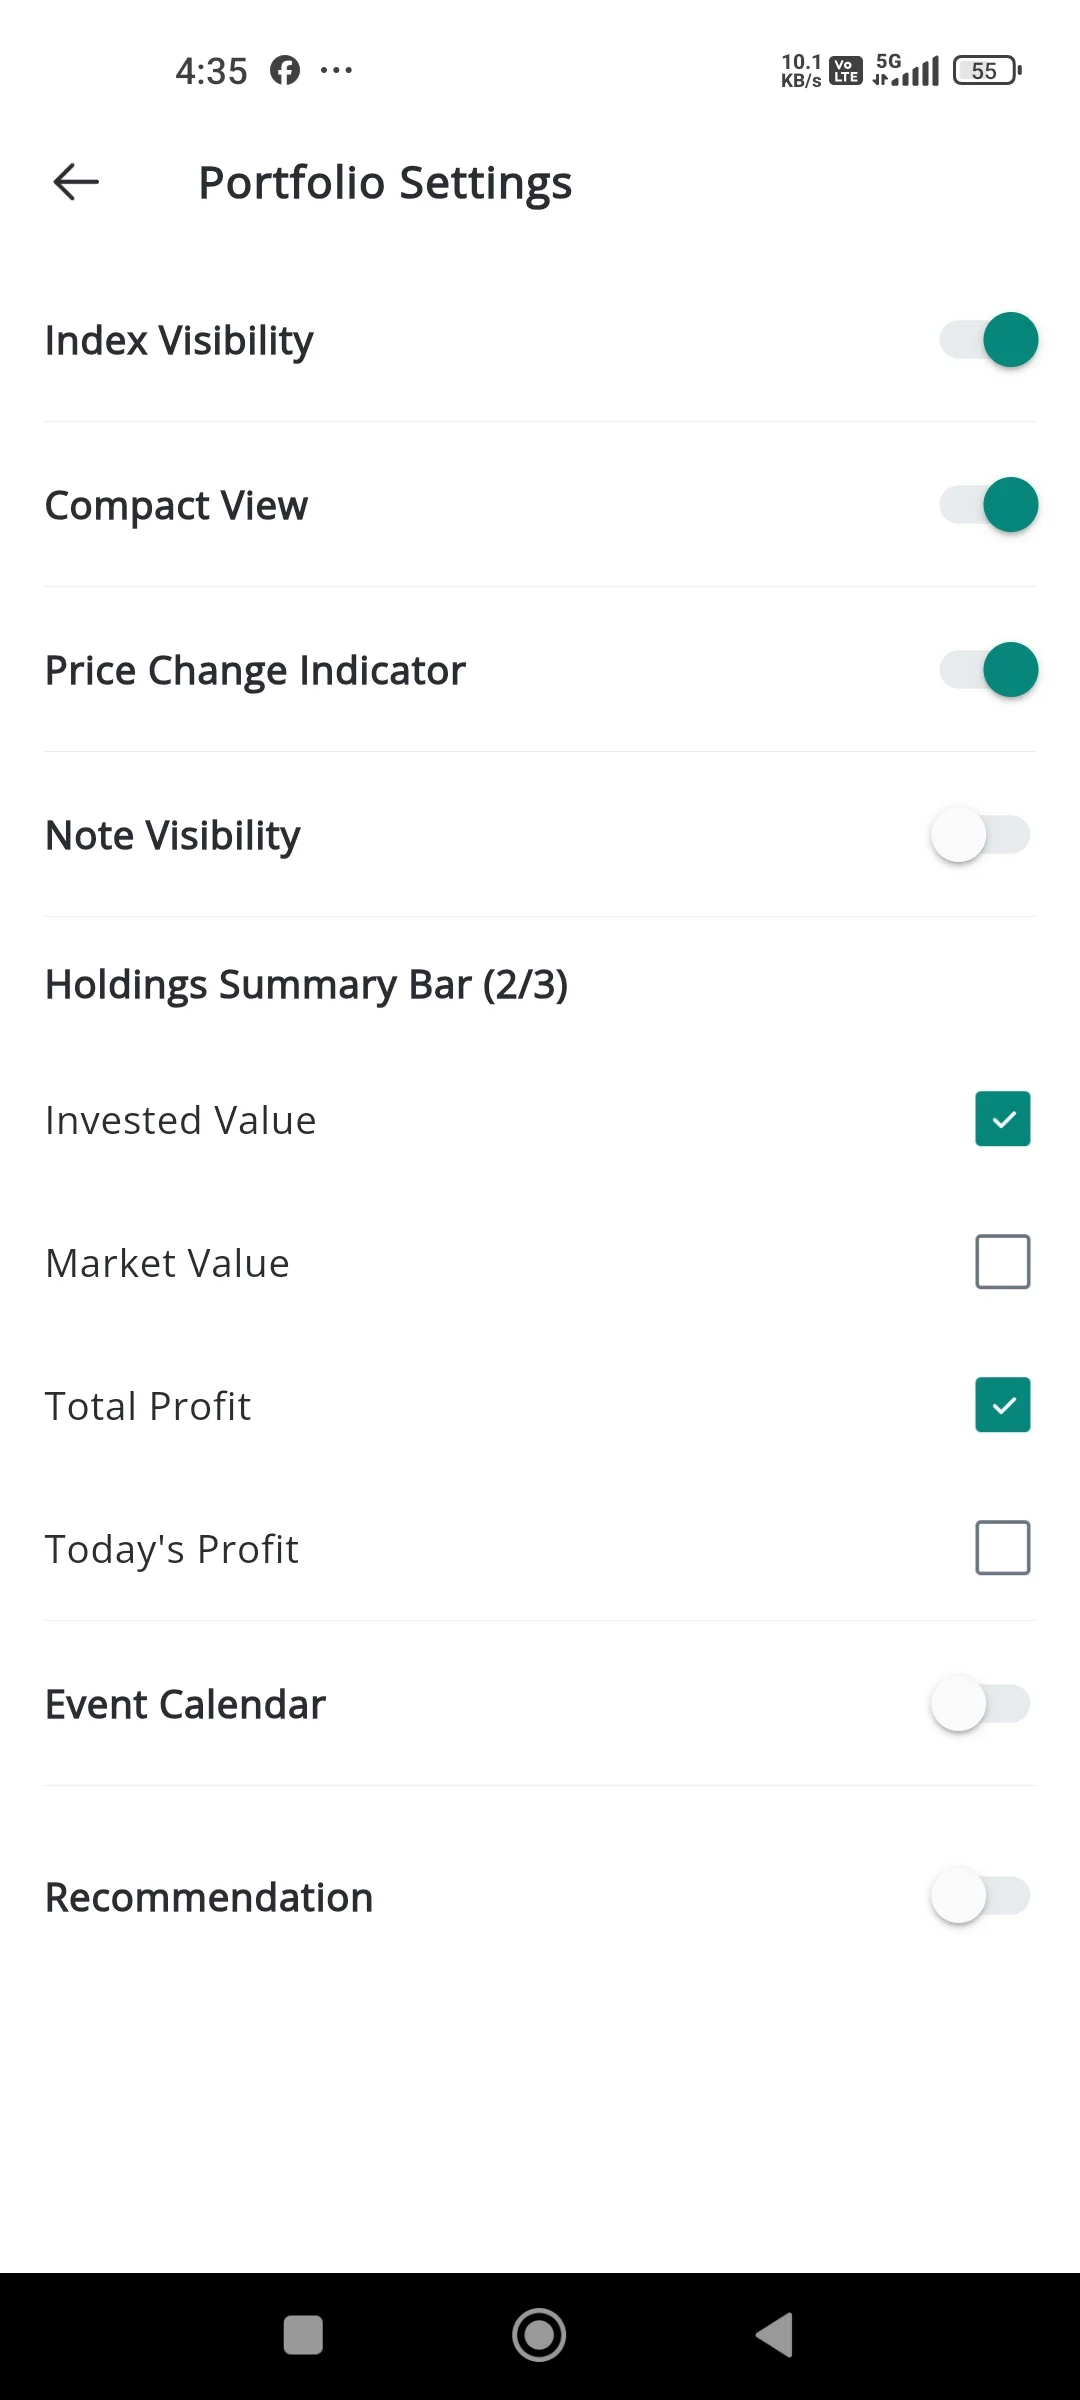Tap the 5G signal strength icon
This screenshot has width=1080, height=2400.
[907, 70]
